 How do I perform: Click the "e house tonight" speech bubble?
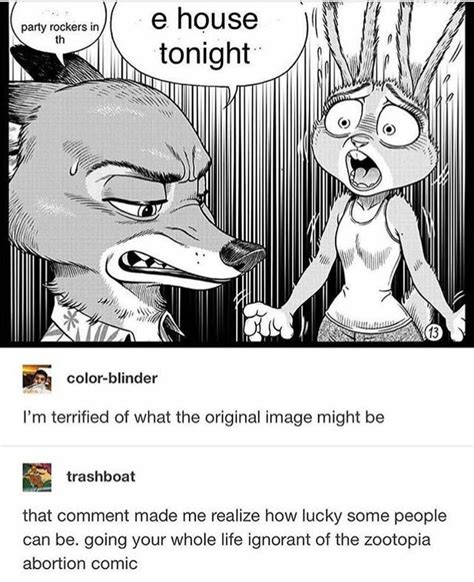tap(209, 39)
